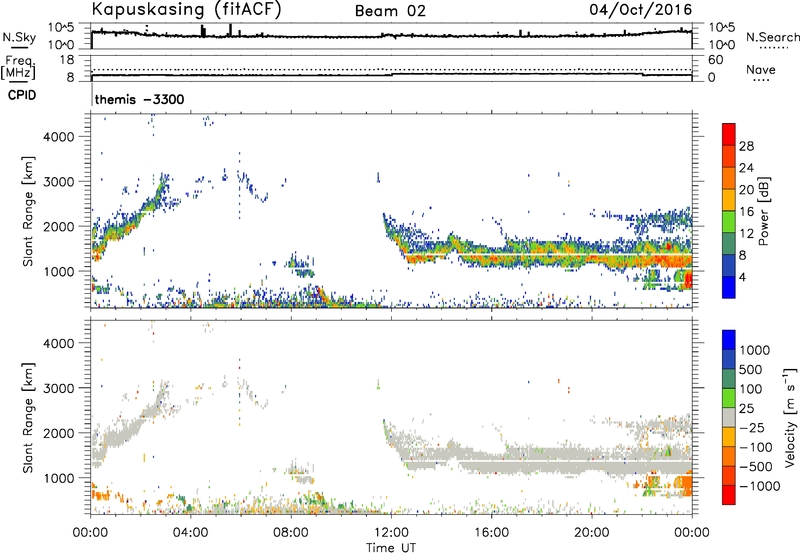Click the '18' frequency axis tick

pyautogui.click(x=67, y=60)
